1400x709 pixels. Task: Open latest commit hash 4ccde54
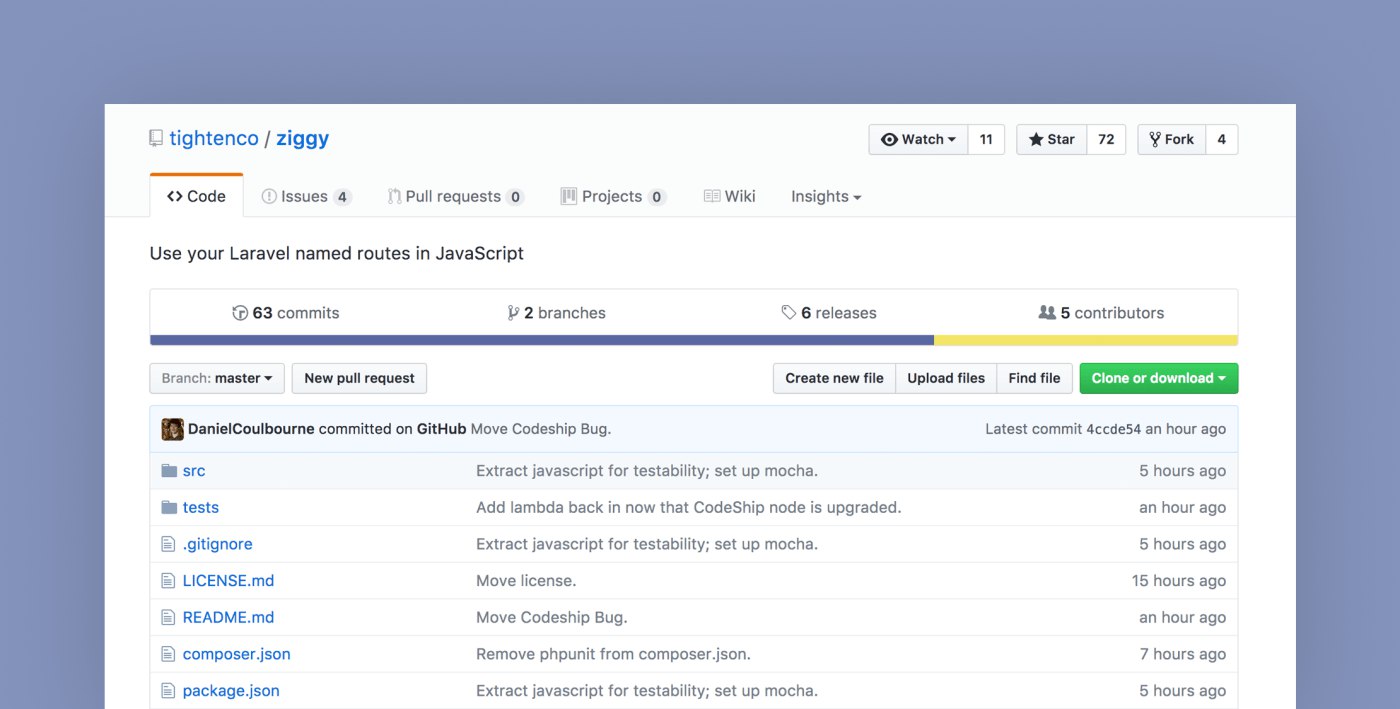click(1113, 429)
